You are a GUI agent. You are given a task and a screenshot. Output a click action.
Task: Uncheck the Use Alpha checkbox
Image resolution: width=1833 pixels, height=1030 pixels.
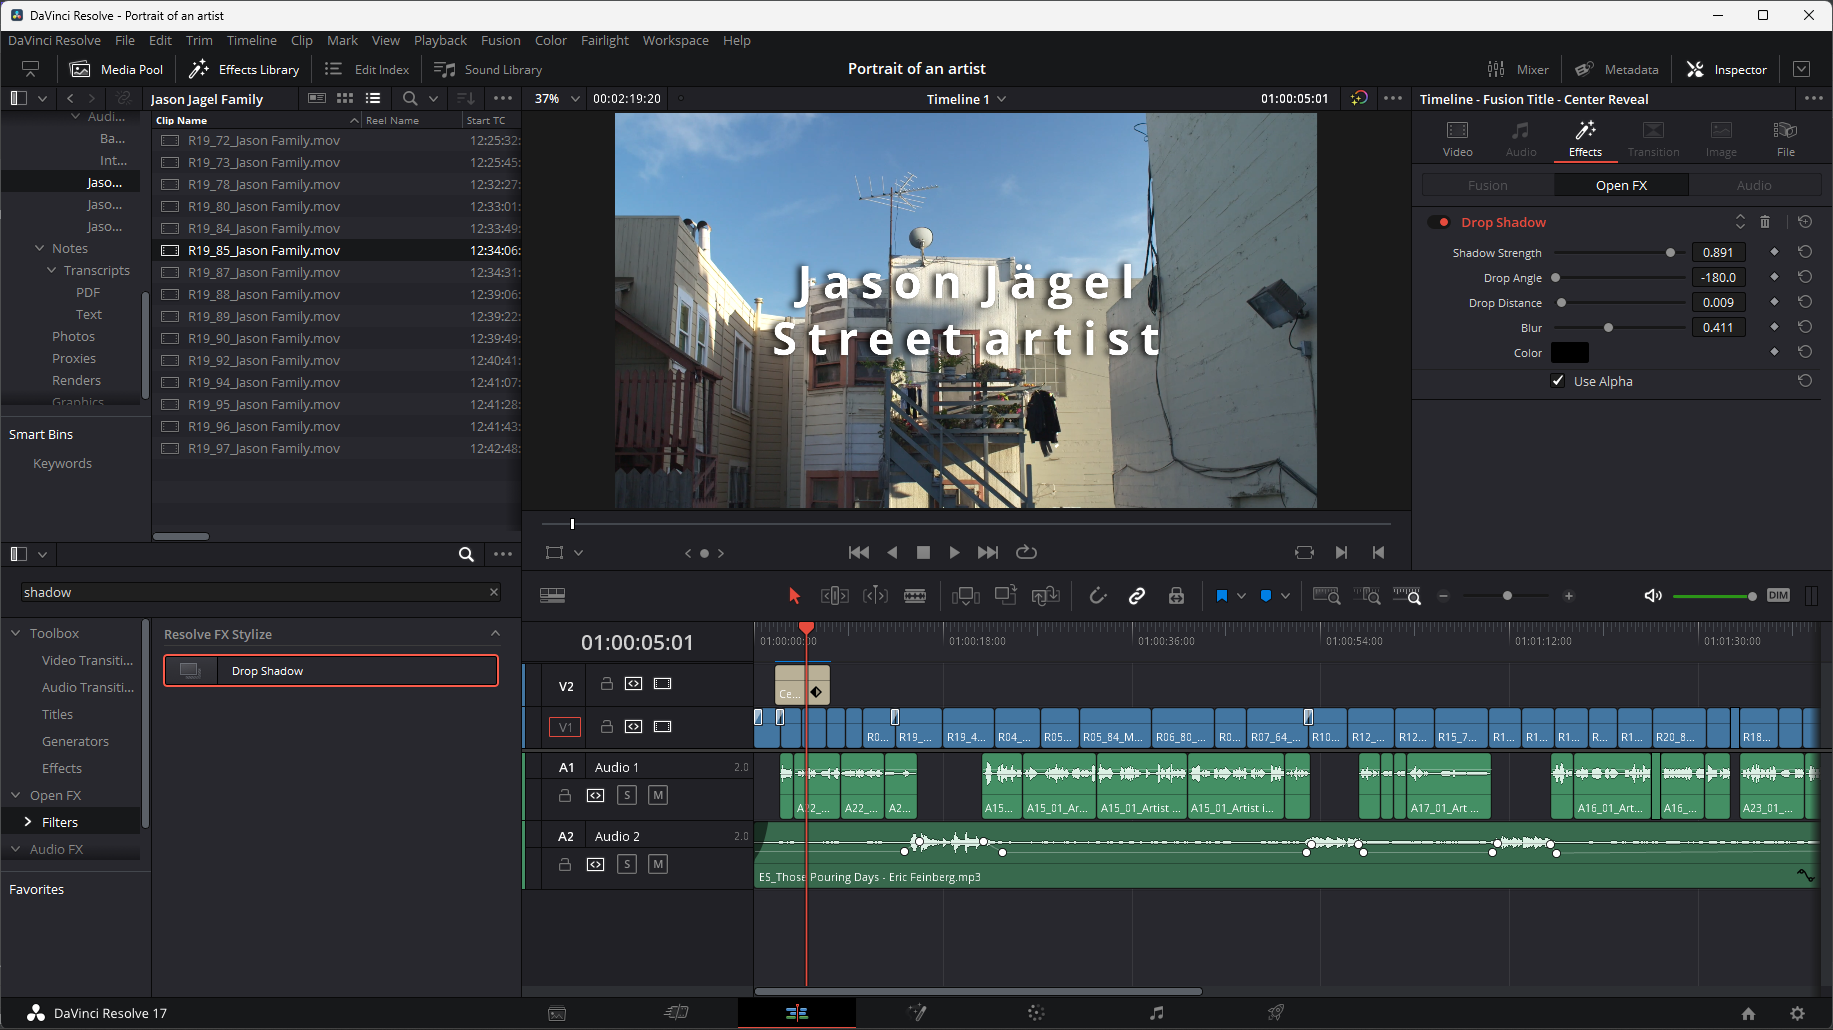click(1558, 381)
